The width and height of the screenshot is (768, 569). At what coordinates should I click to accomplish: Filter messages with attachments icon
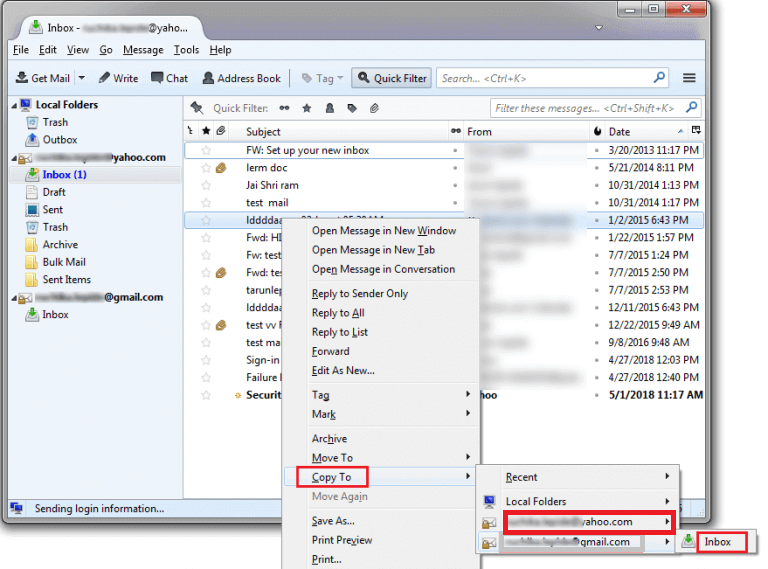click(x=372, y=108)
